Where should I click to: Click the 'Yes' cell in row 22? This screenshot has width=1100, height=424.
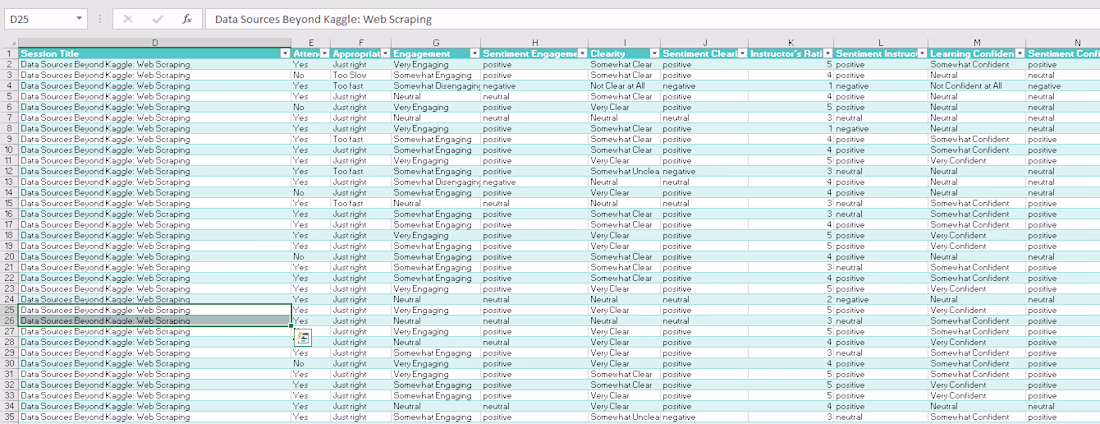(x=311, y=278)
